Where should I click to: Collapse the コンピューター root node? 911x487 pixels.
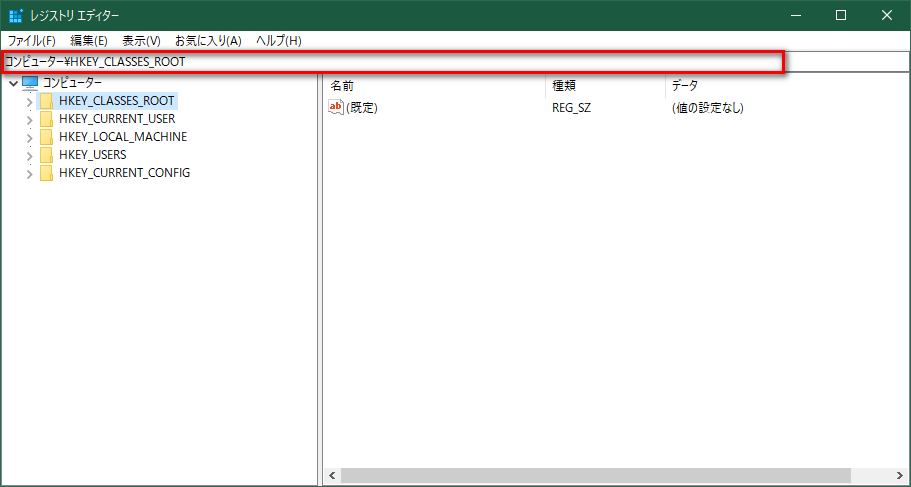(12, 83)
